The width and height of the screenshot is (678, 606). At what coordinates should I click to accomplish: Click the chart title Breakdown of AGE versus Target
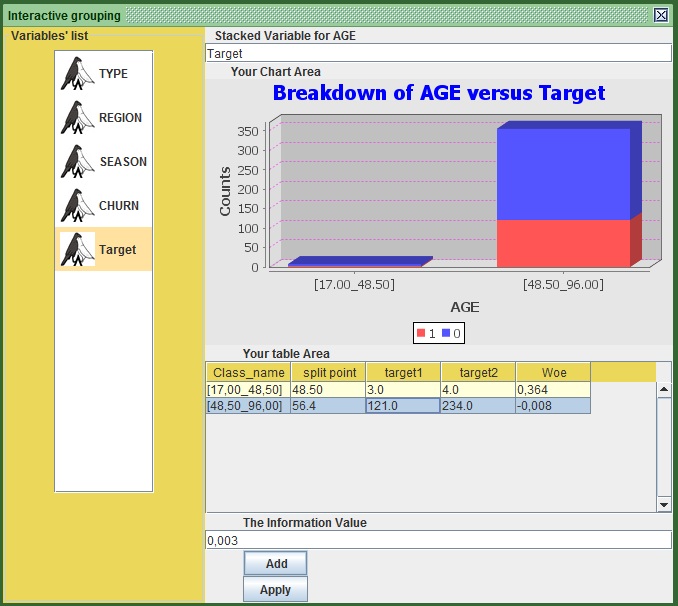click(x=438, y=93)
